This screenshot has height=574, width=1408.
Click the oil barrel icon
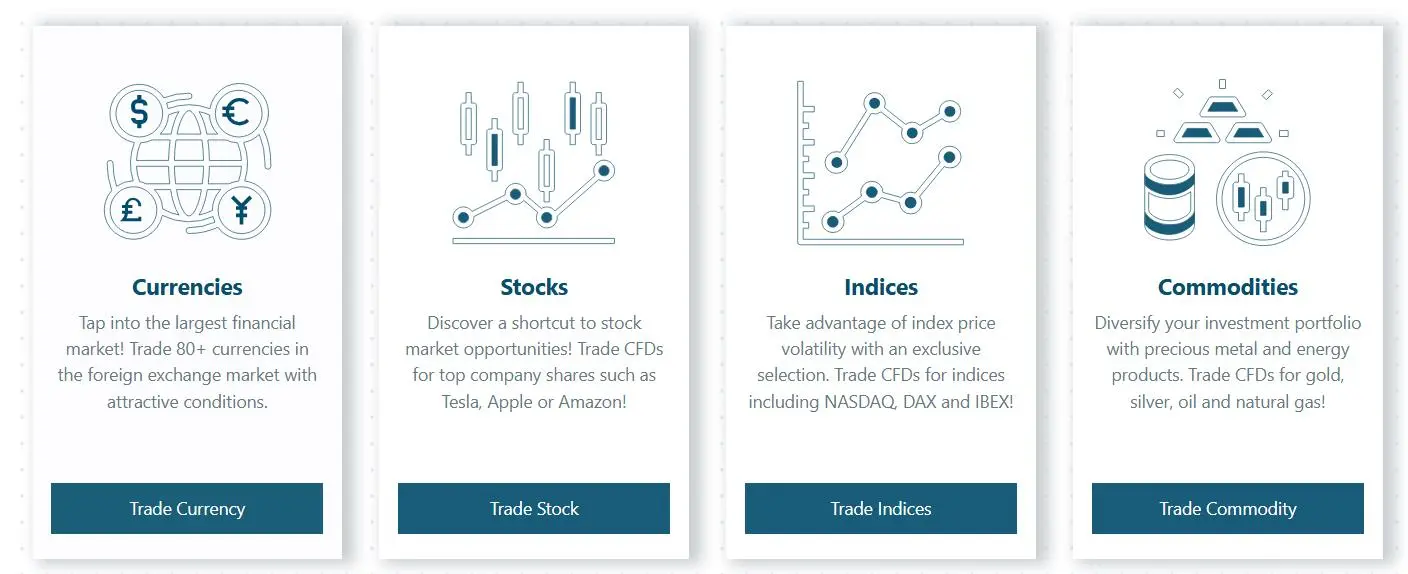point(1169,197)
